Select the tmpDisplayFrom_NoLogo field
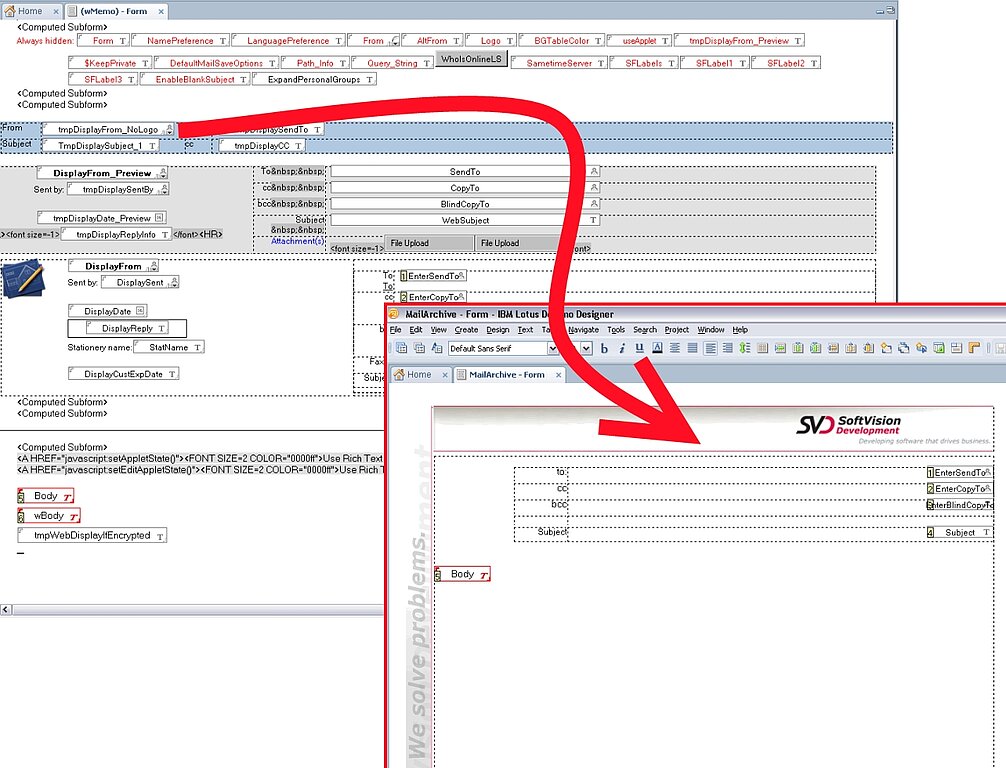Viewport: 1006px width, 768px height. [x=108, y=130]
